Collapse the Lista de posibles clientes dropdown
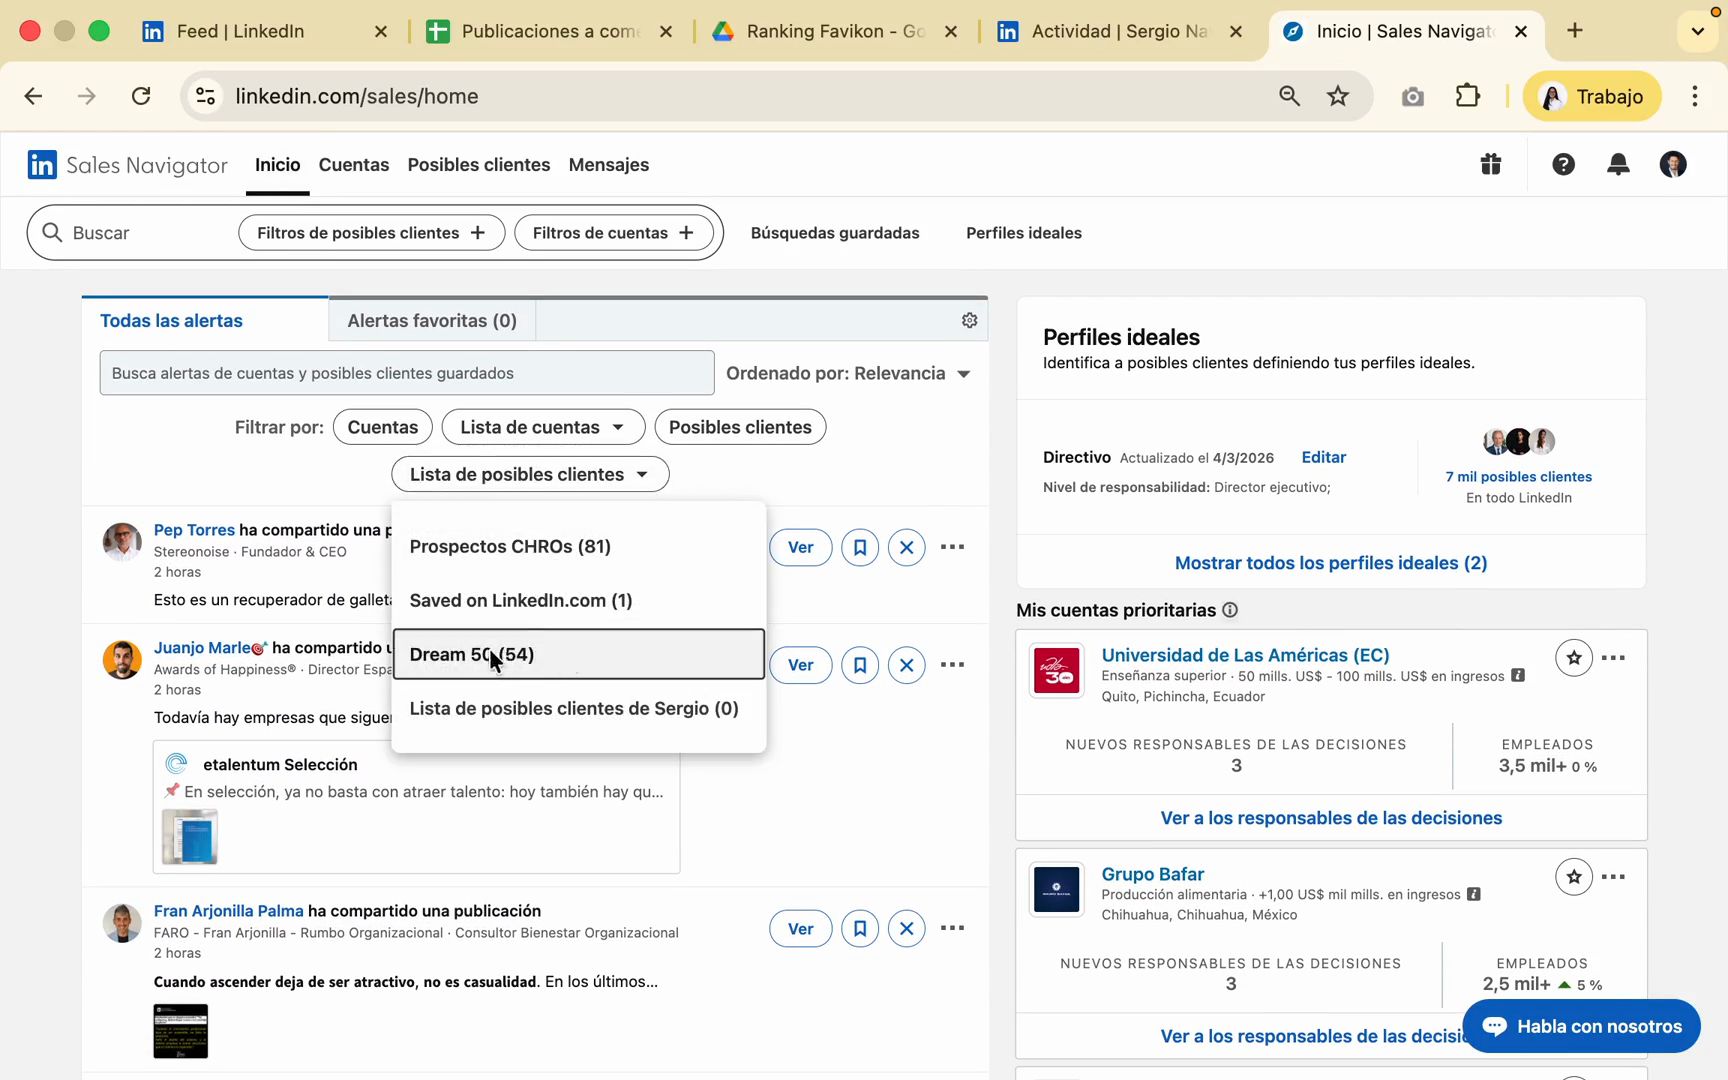This screenshot has height=1080, width=1728. (x=530, y=474)
